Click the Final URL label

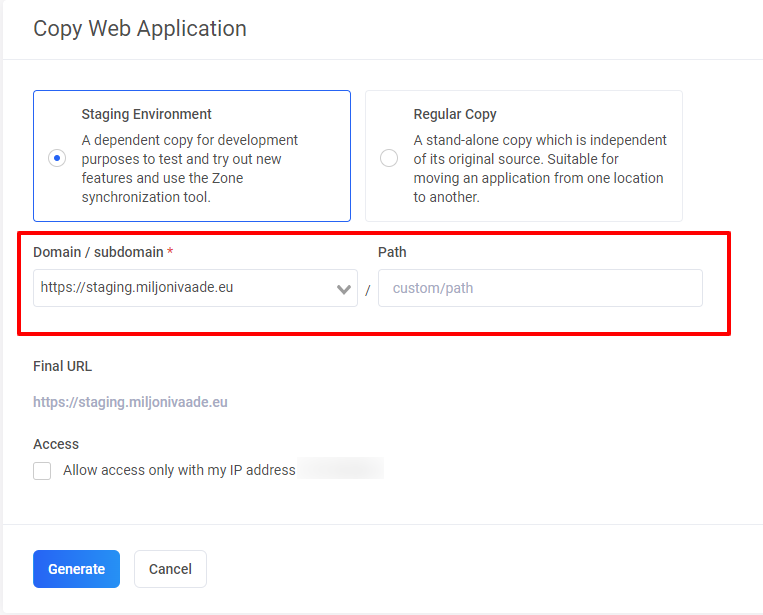[x=62, y=366]
